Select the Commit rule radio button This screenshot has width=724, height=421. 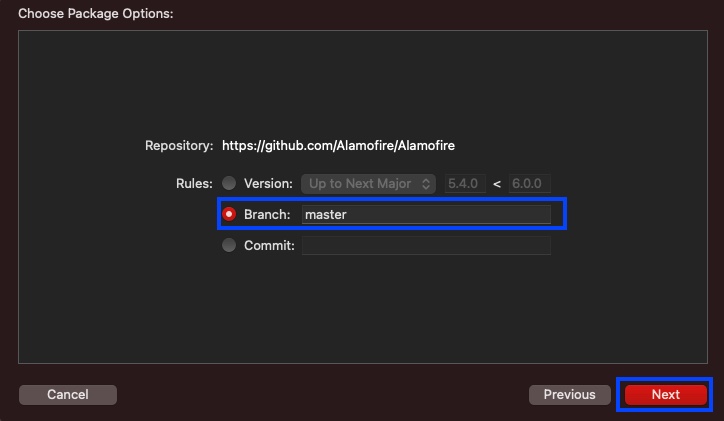click(x=229, y=245)
